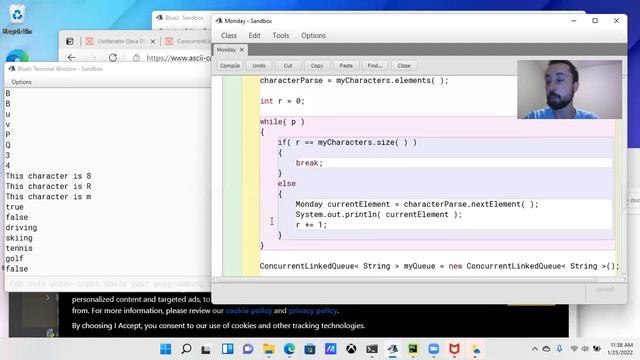Open the Class menu in the Monday editor

point(229,36)
